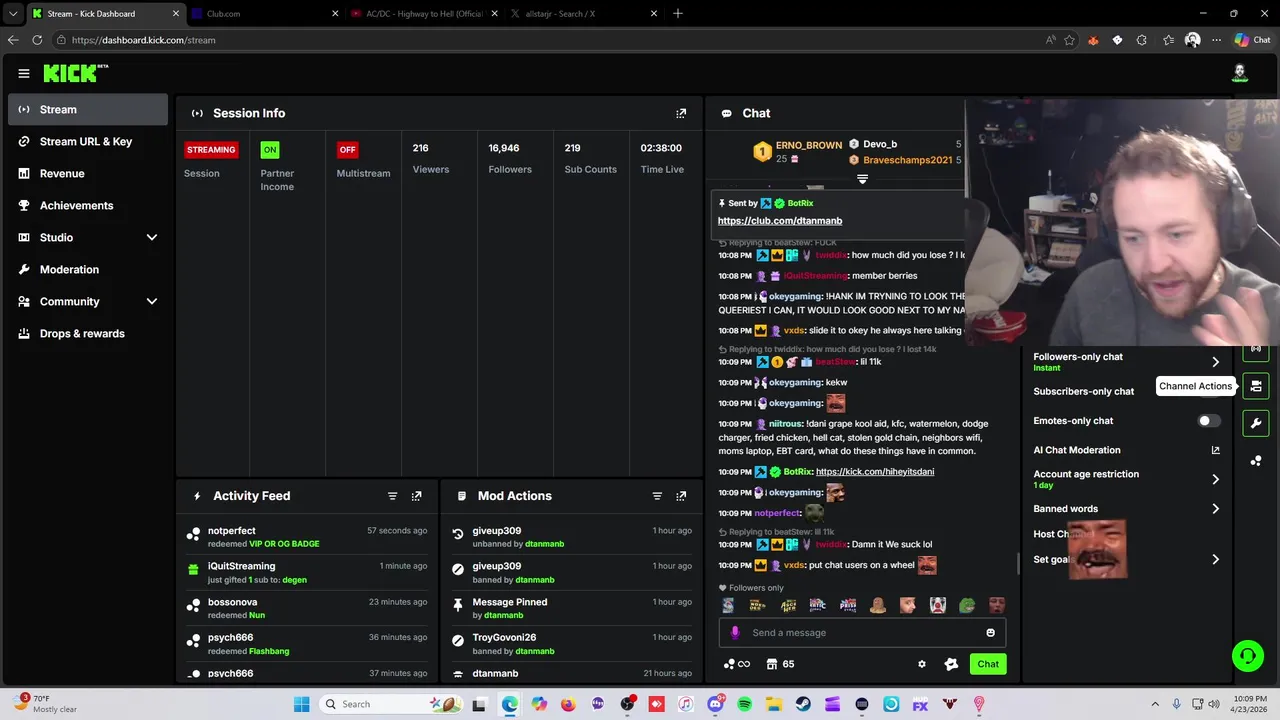The height and width of the screenshot is (720, 1280).
Task: Reload the browser page
Action: coord(37,40)
